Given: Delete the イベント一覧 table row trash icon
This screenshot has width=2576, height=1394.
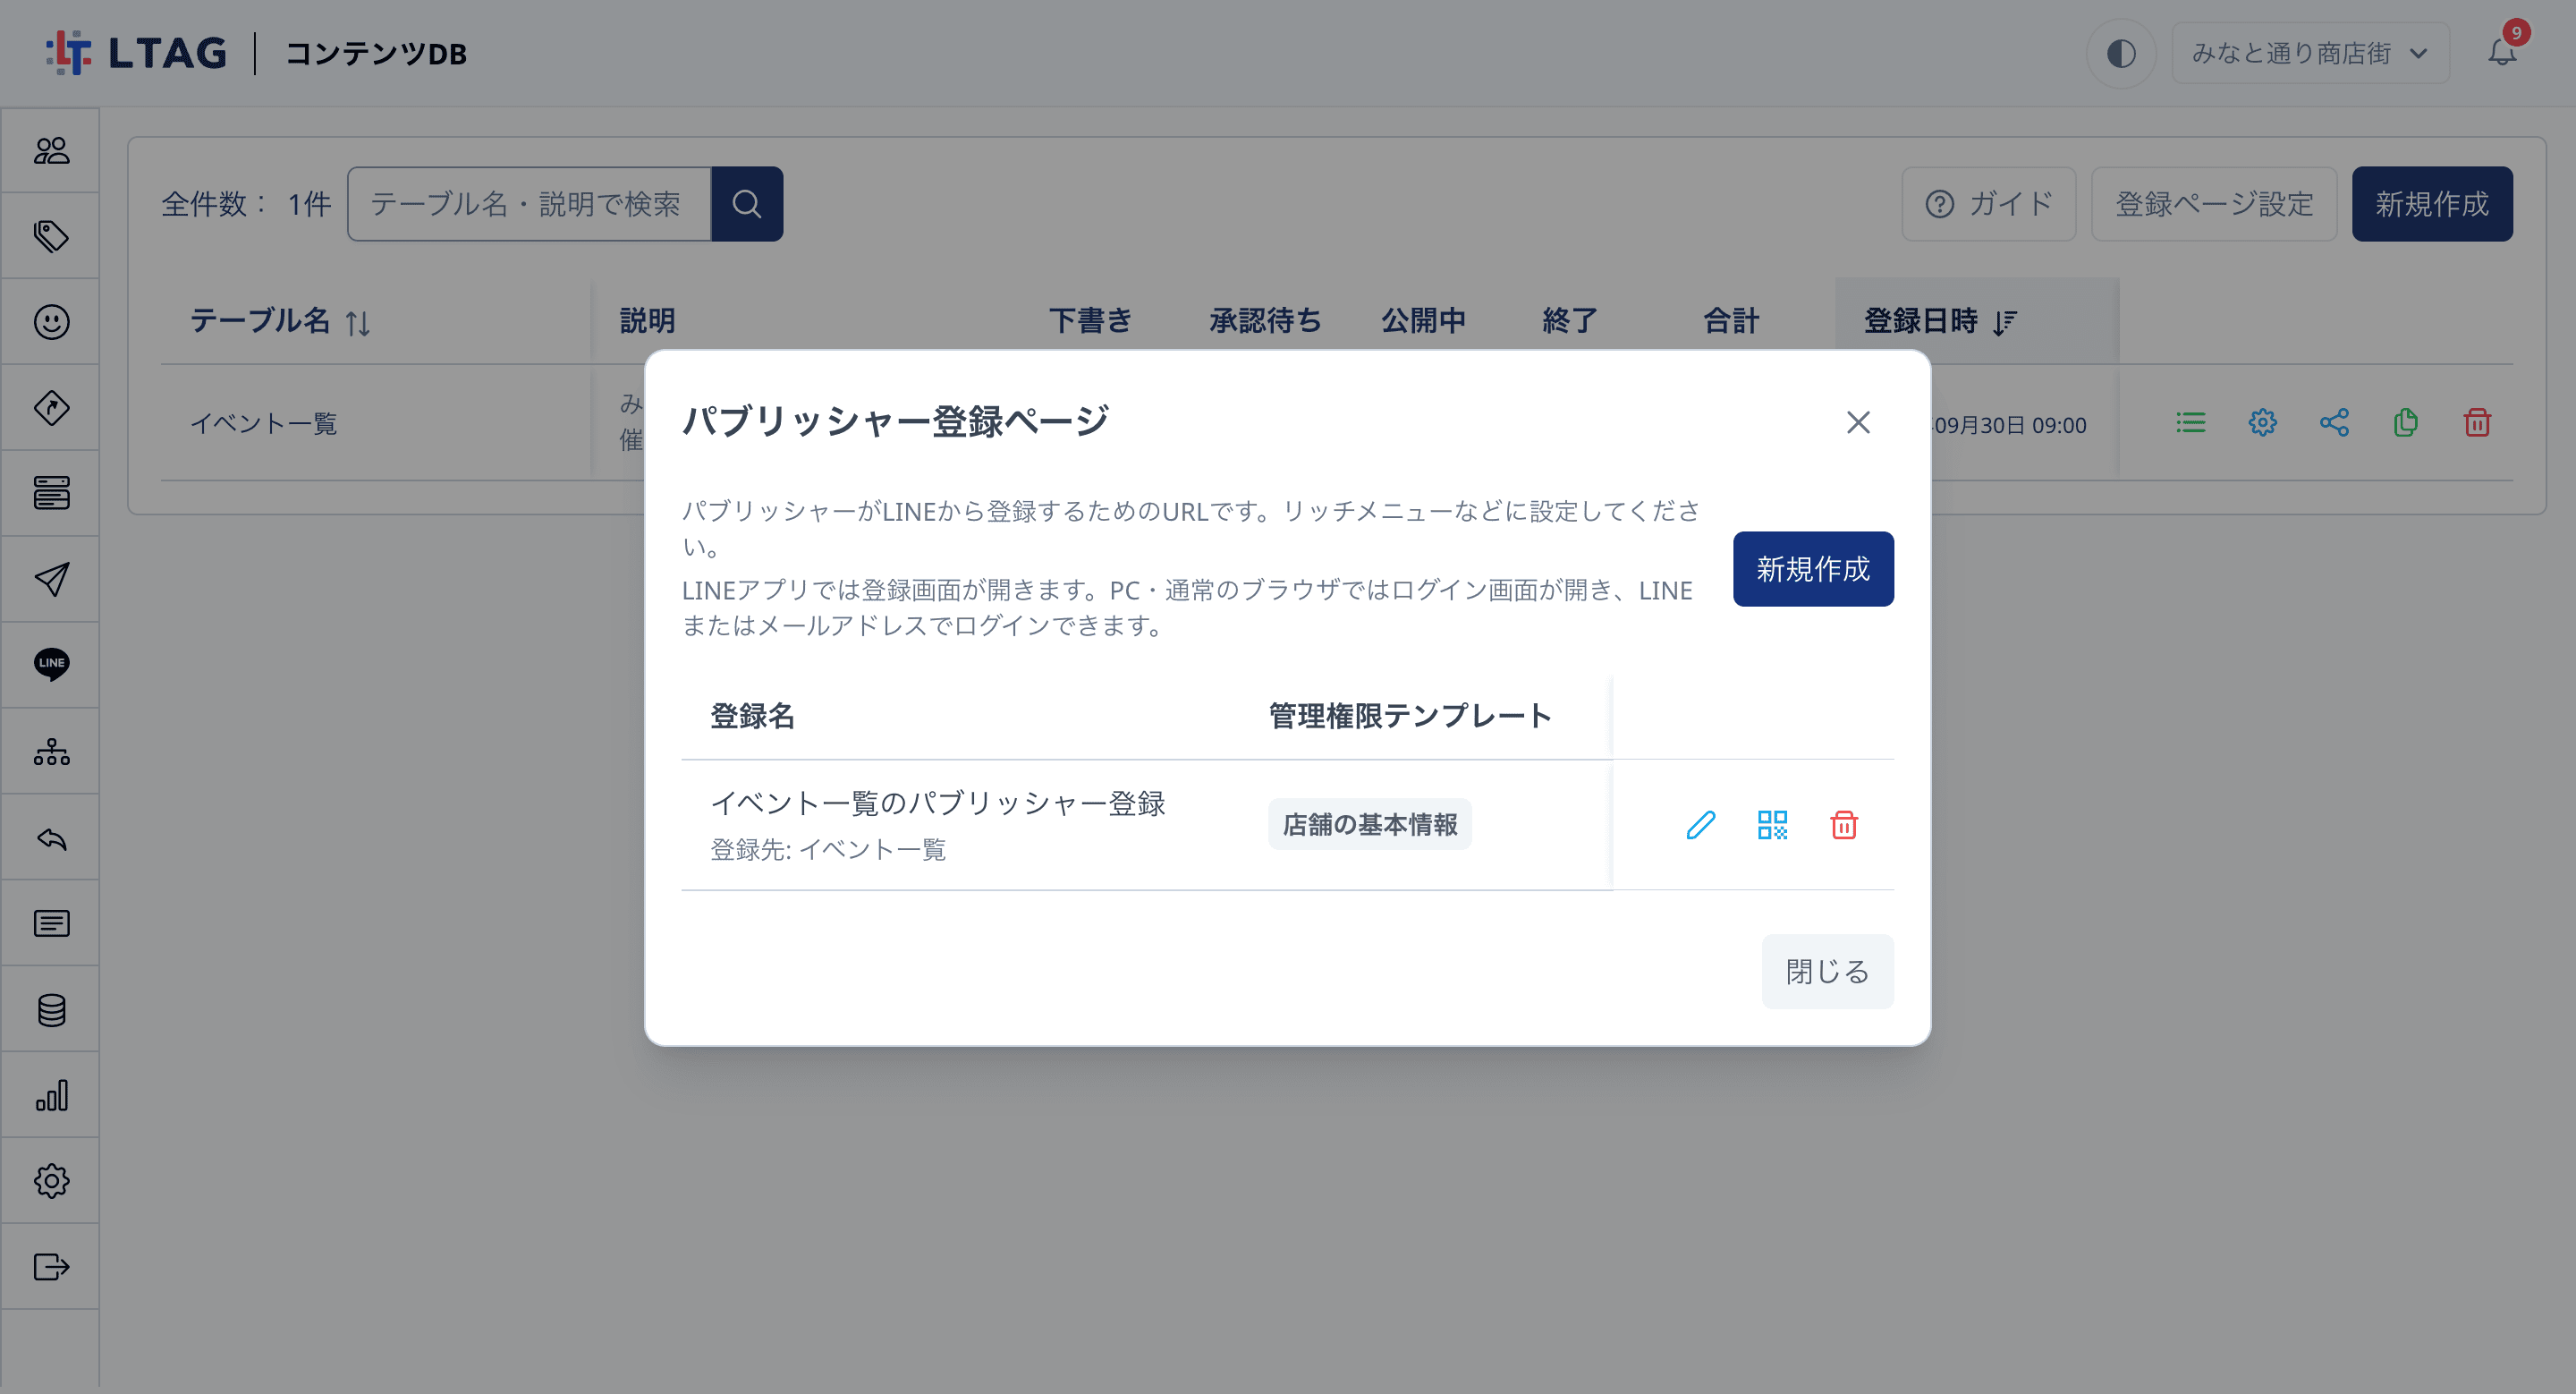Looking at the screenshot, I should [2477, 423].
